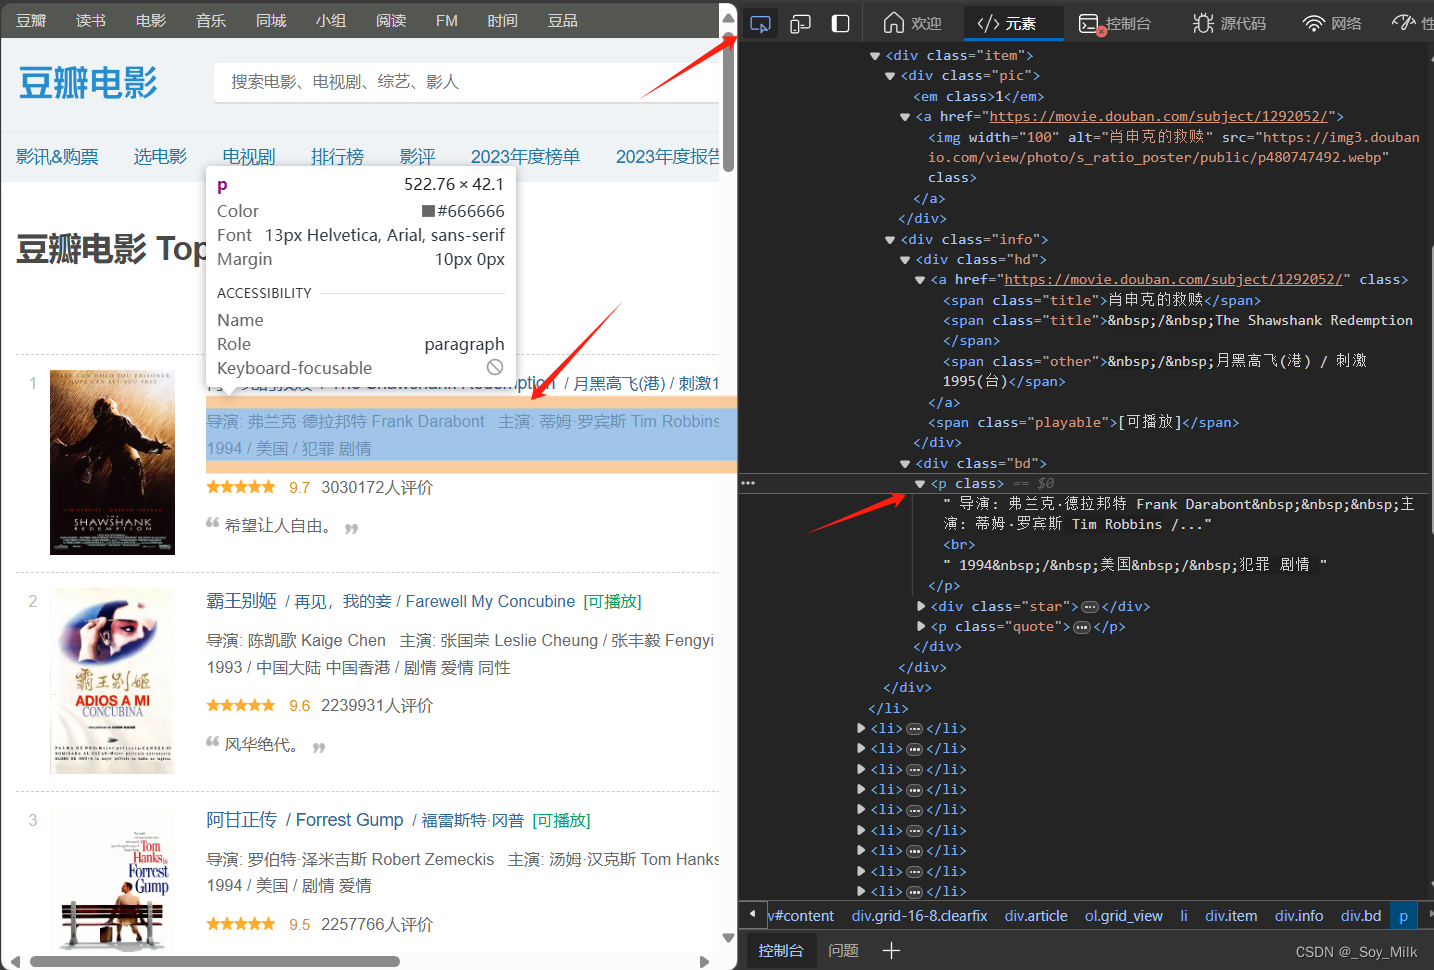Select the br element line
The height and width of the screenshot is (970, 1434).
click(x=959, y=545)
